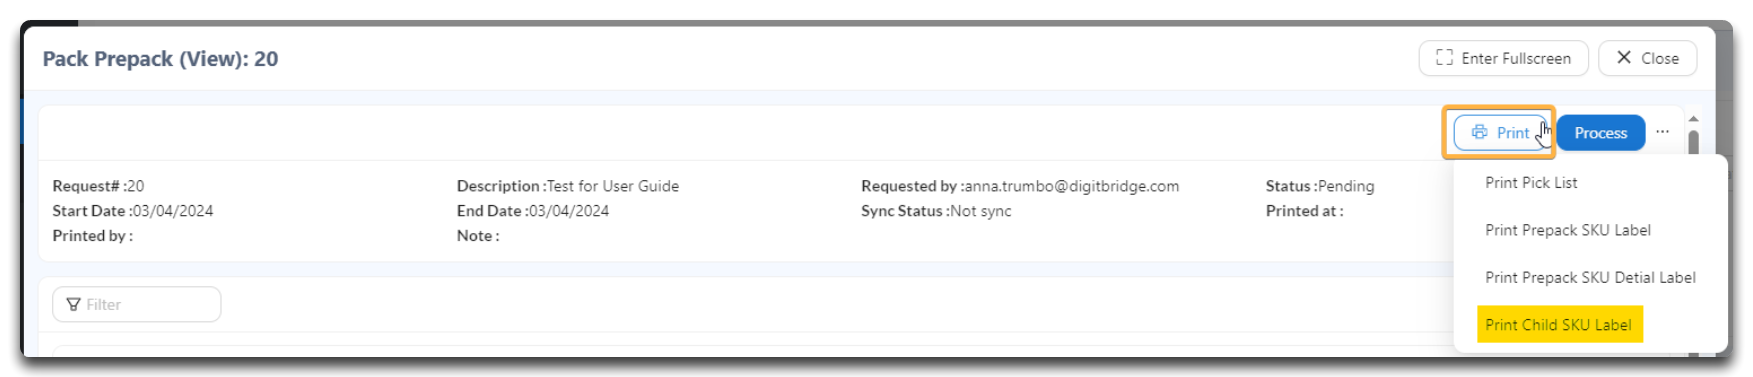
Task: Click the Test for User Guide description
Action: click(612, 186)
